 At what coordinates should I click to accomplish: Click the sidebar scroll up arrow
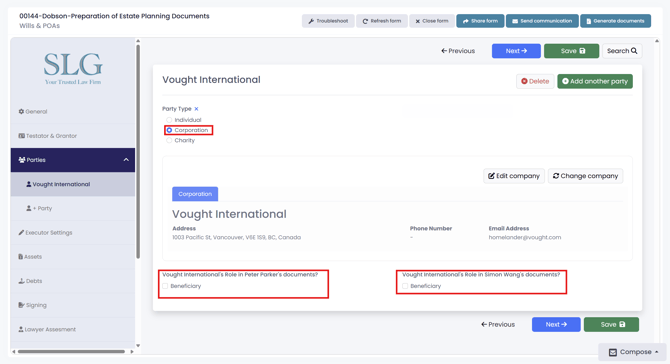[x=138, y=41]
